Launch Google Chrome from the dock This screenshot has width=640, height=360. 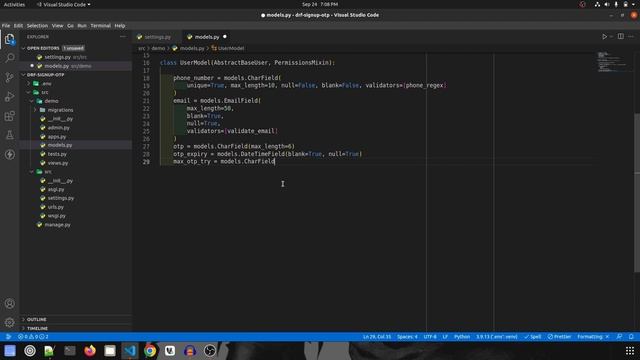point(150,351)
